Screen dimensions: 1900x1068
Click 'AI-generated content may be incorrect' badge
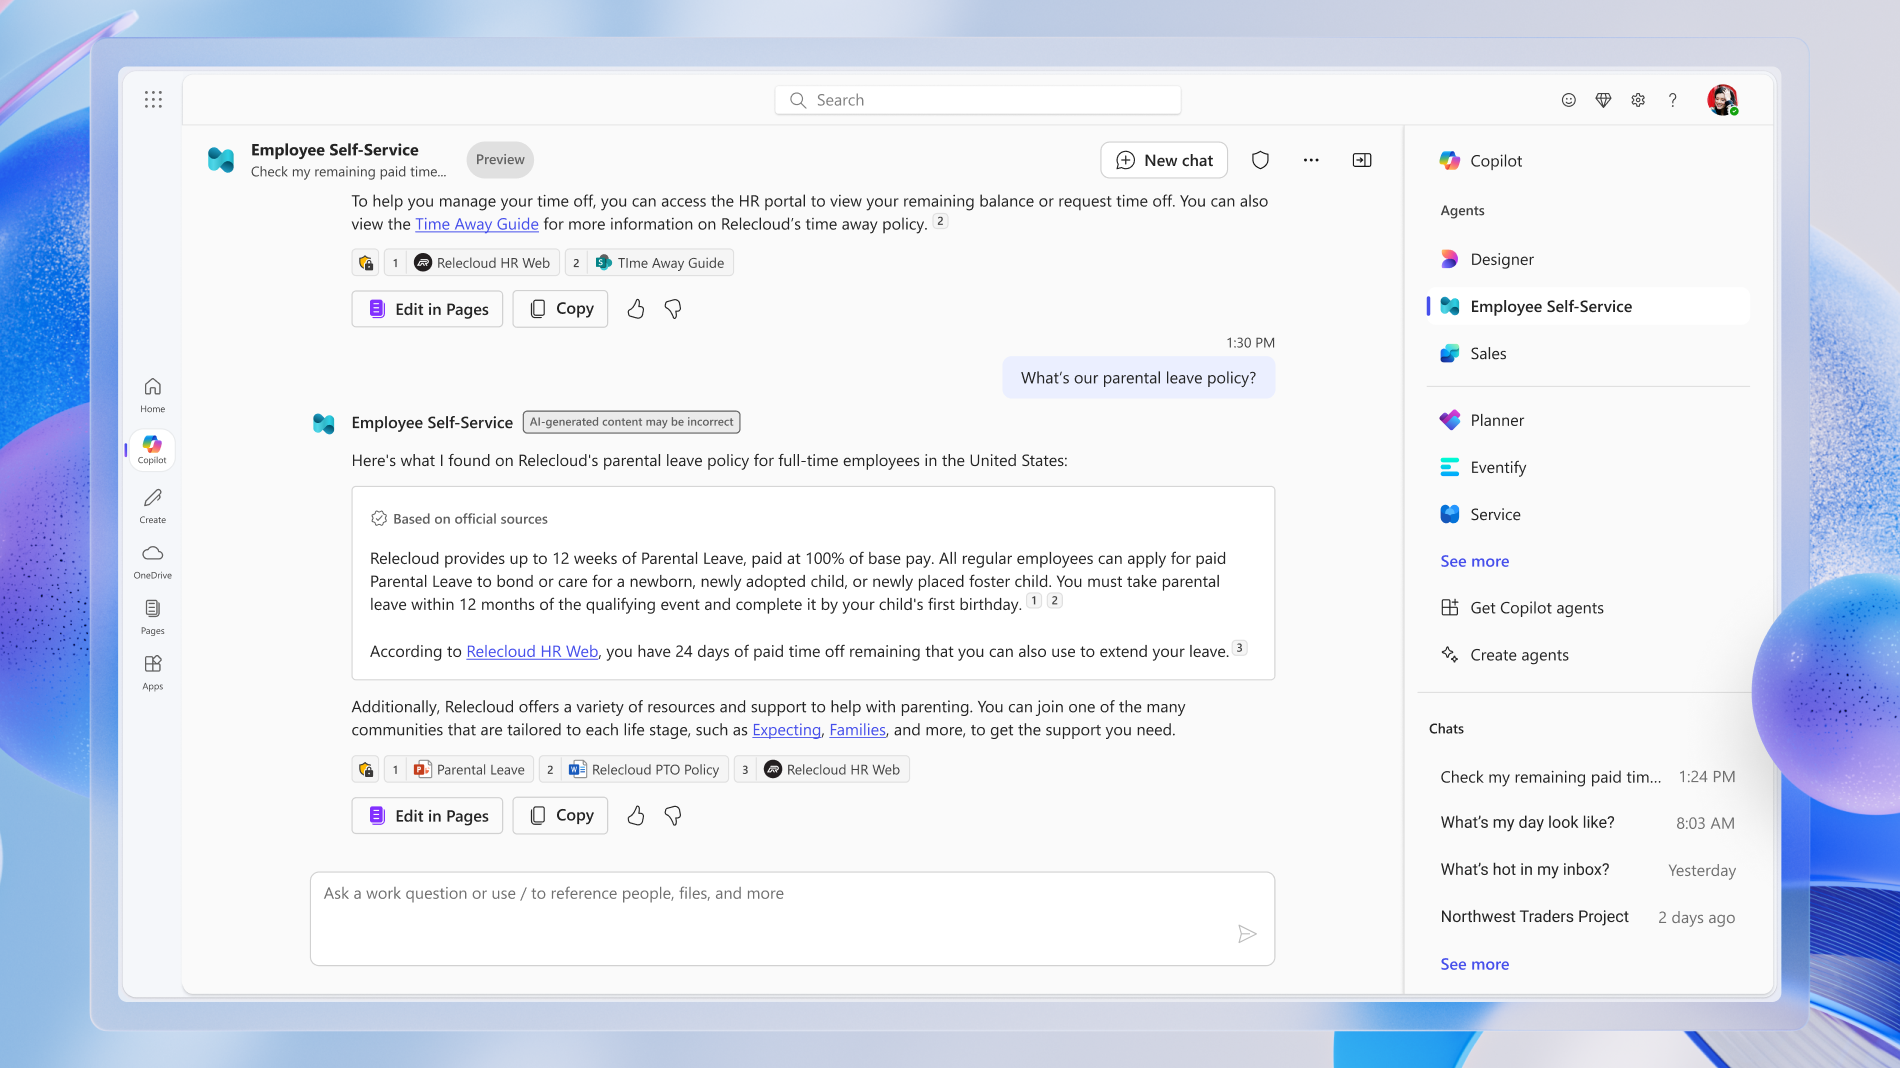point(631,422)
